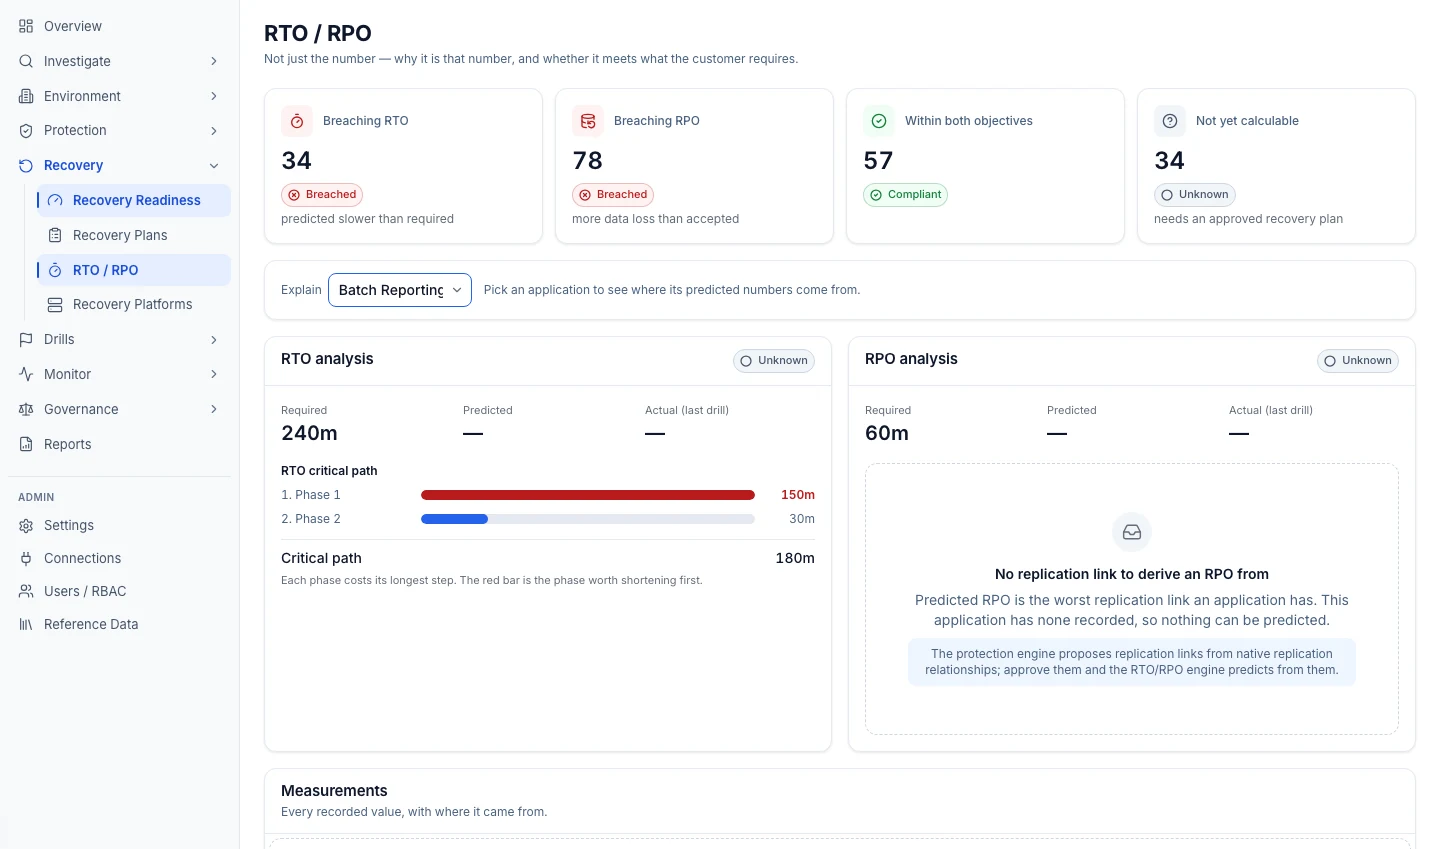Click the Governance scales icon
This screenshot has height=849, width=1440.
tap(26, 409)
